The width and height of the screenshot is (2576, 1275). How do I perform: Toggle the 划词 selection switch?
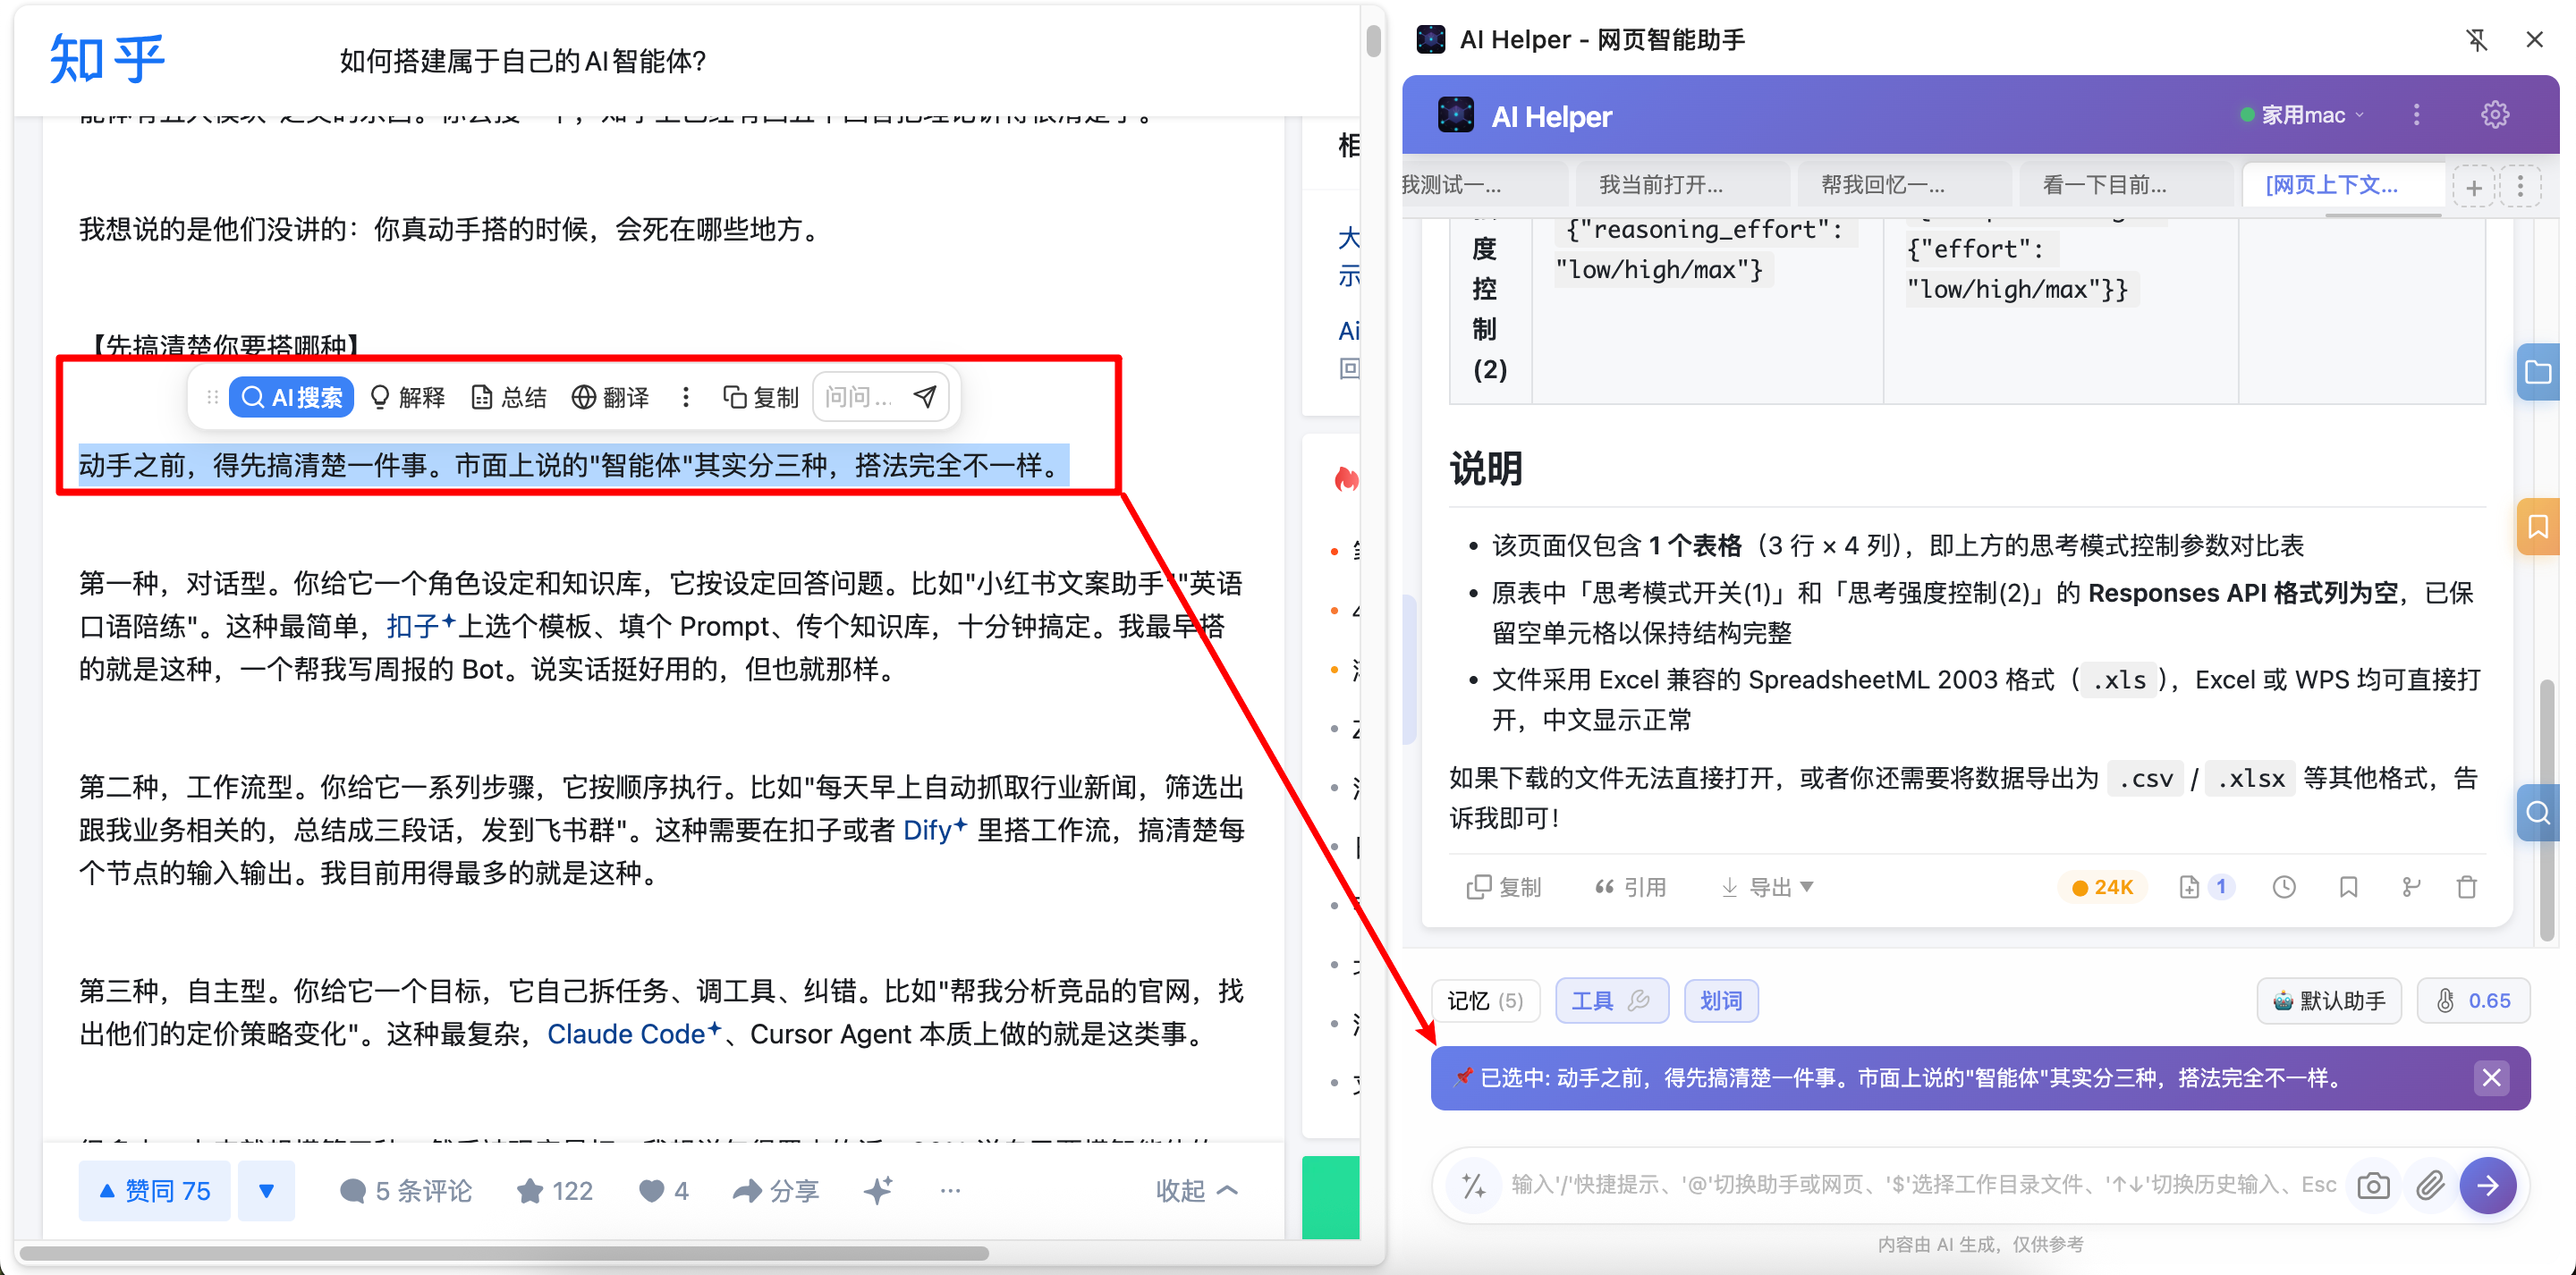[1721, 1001]
